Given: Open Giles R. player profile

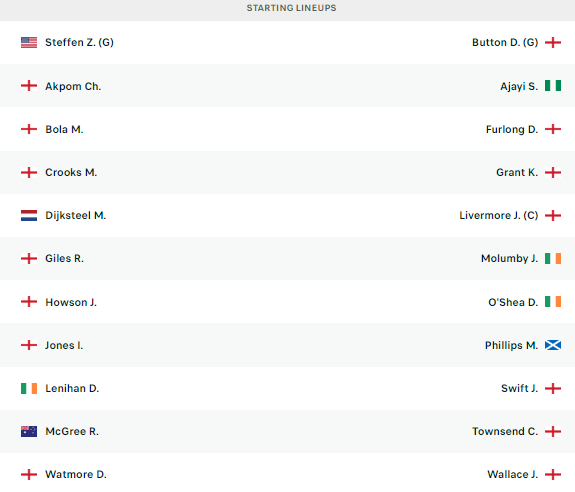Looking at the screenshot, I should pos(65,258).
